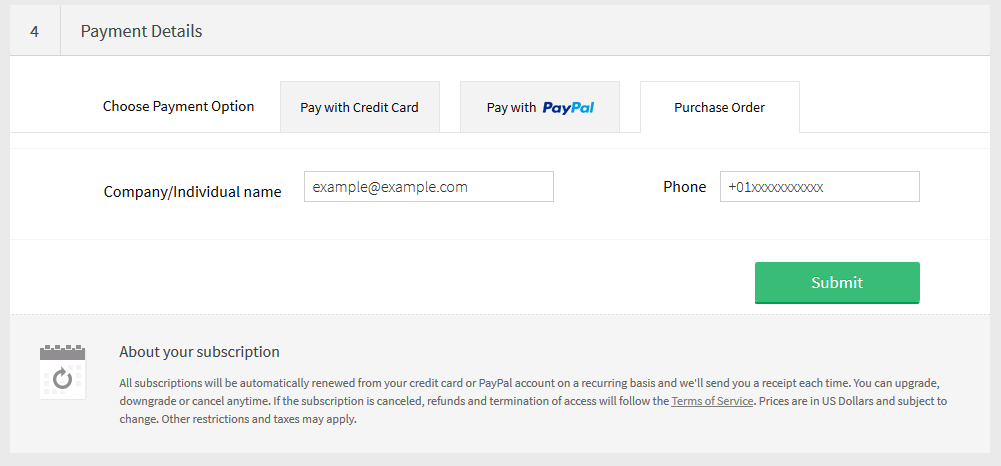Viewport: 1001px width, 466px height.
Task: Click the calendar renewal icon beside subscription info
Action: (62, 371)
